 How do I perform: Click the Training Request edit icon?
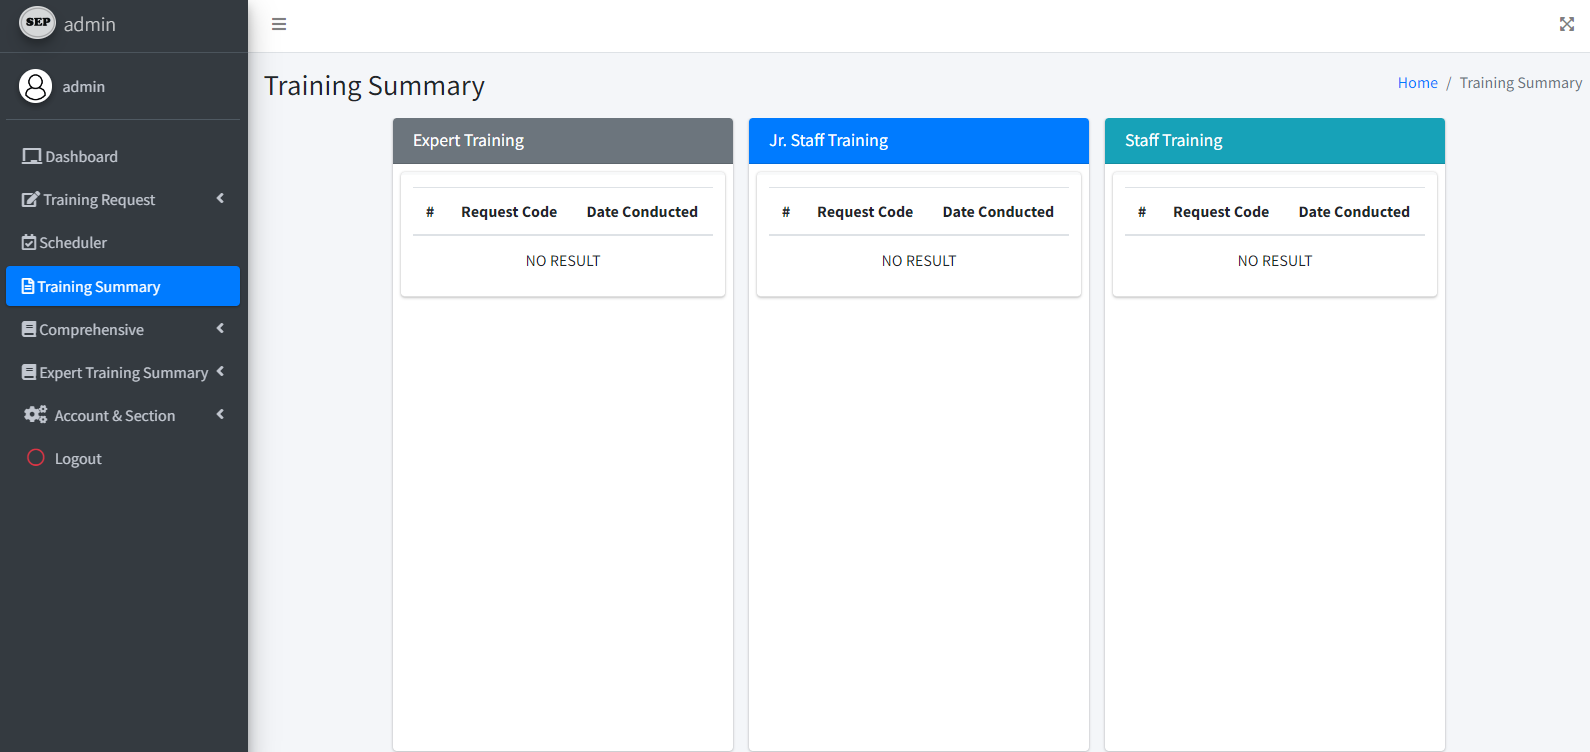(31, 199)
